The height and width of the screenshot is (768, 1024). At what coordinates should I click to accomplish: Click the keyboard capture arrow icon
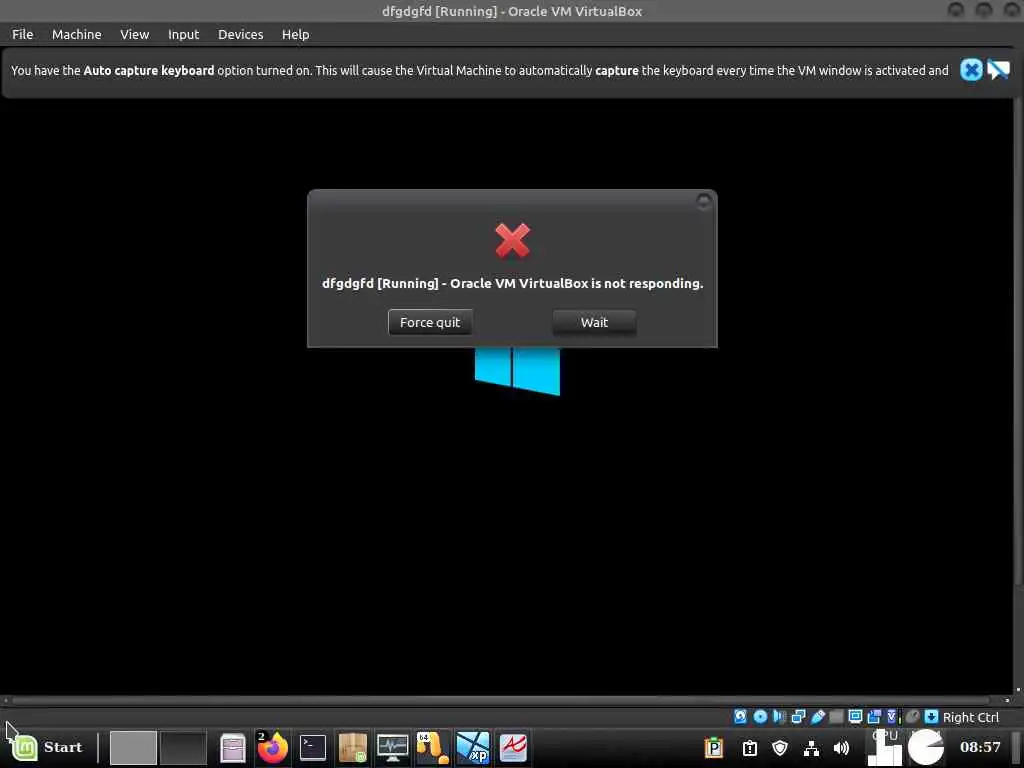point(931,716)
